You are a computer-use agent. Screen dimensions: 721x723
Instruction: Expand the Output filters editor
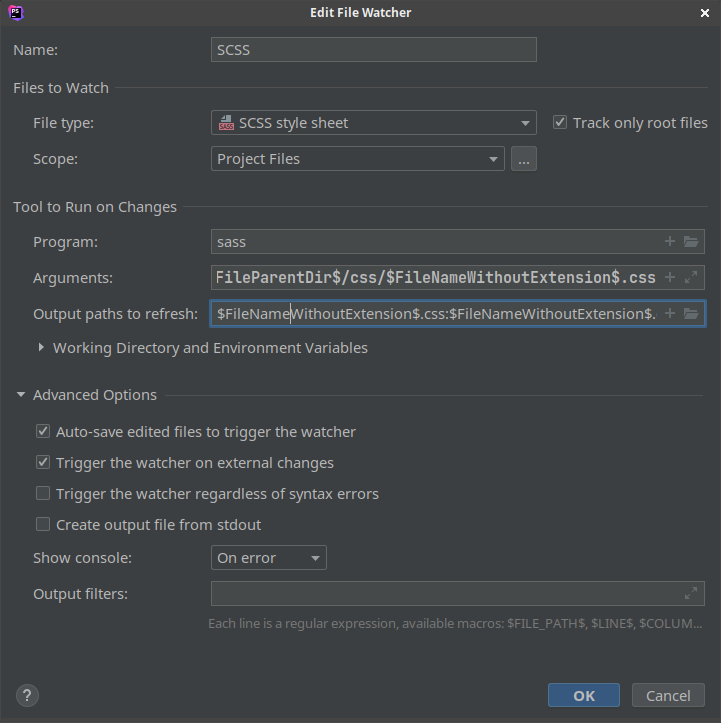point(691,593)
